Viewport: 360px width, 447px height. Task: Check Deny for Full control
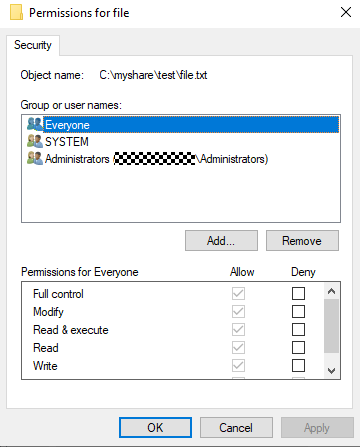[298, 294]
